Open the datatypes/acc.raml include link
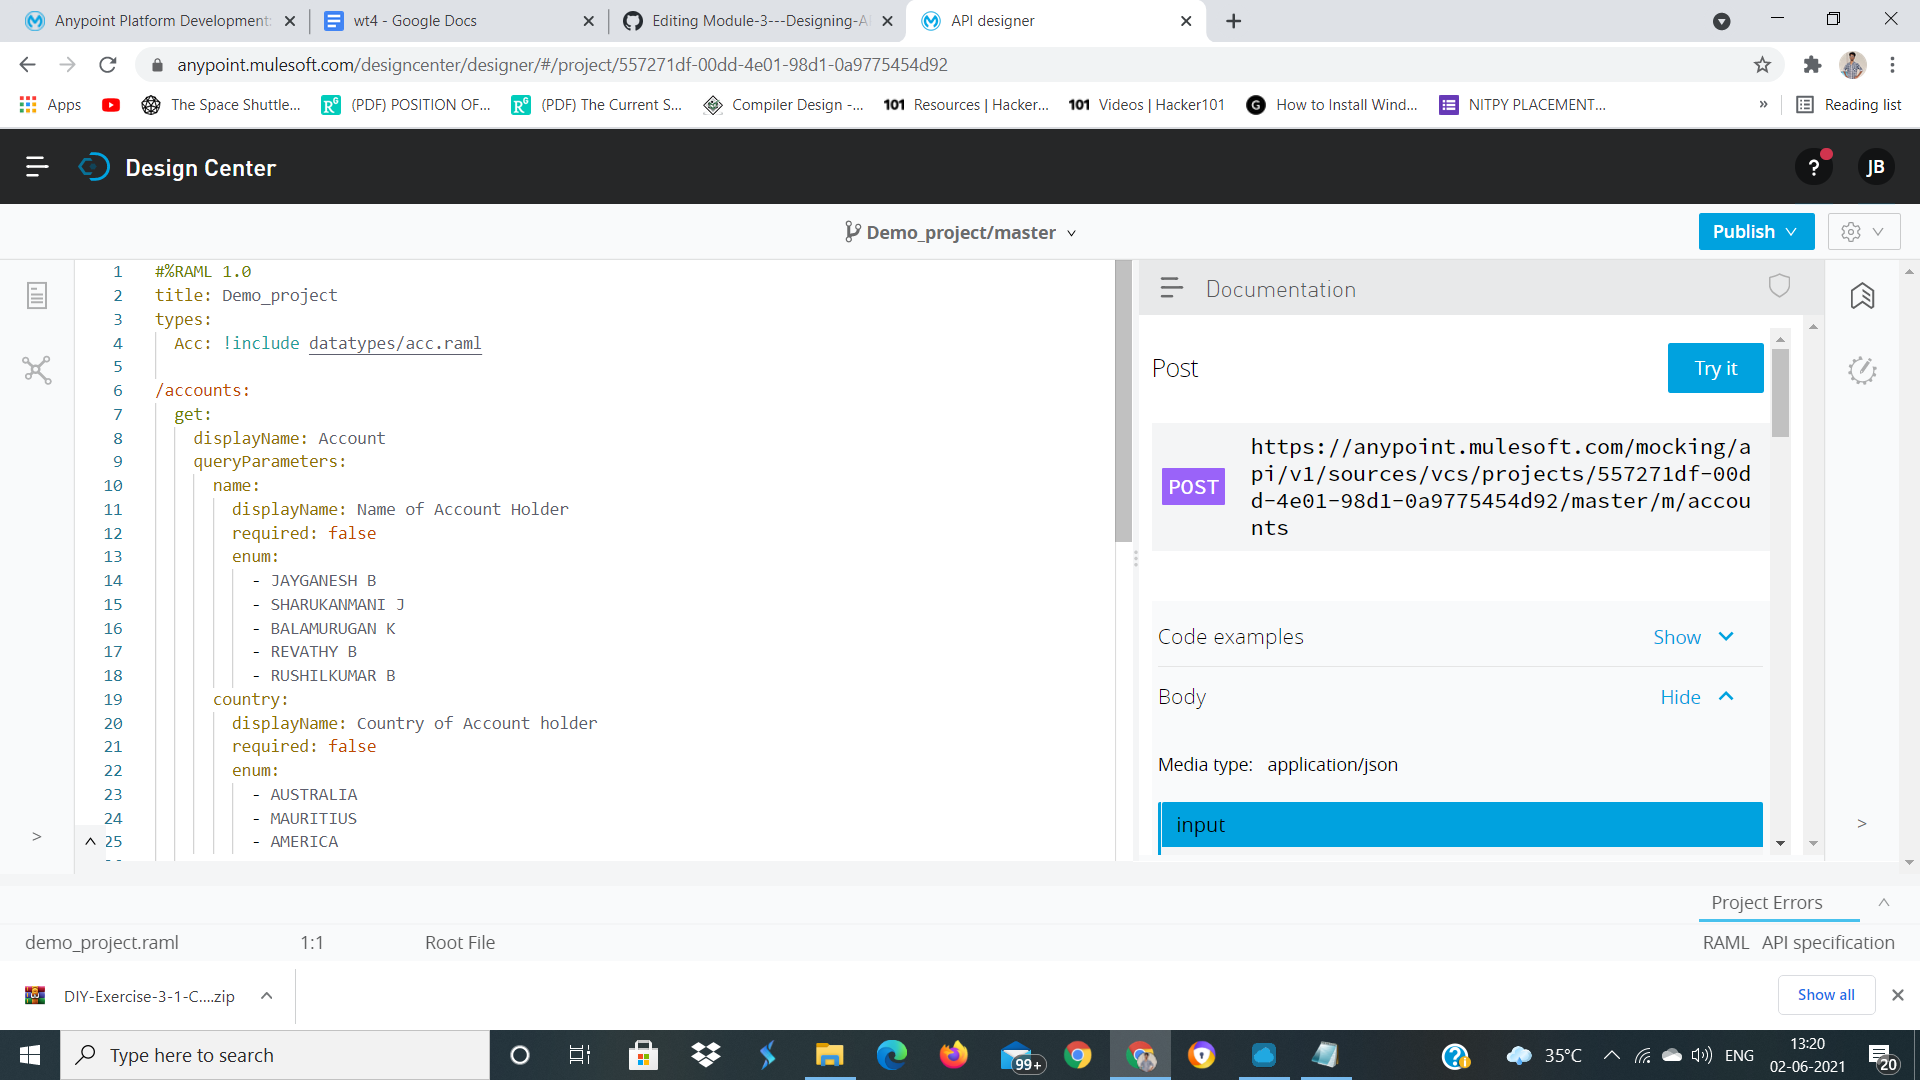Viewport: 1920px width, 1080px height. coord(395,343)
